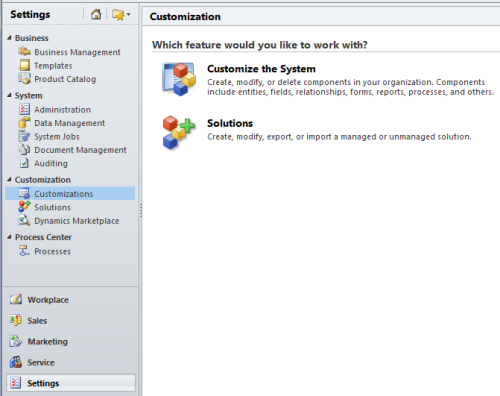Open the Customize the System link
Image resolution: width=500 pixels, height=396 pixels.
click(261, 69)
